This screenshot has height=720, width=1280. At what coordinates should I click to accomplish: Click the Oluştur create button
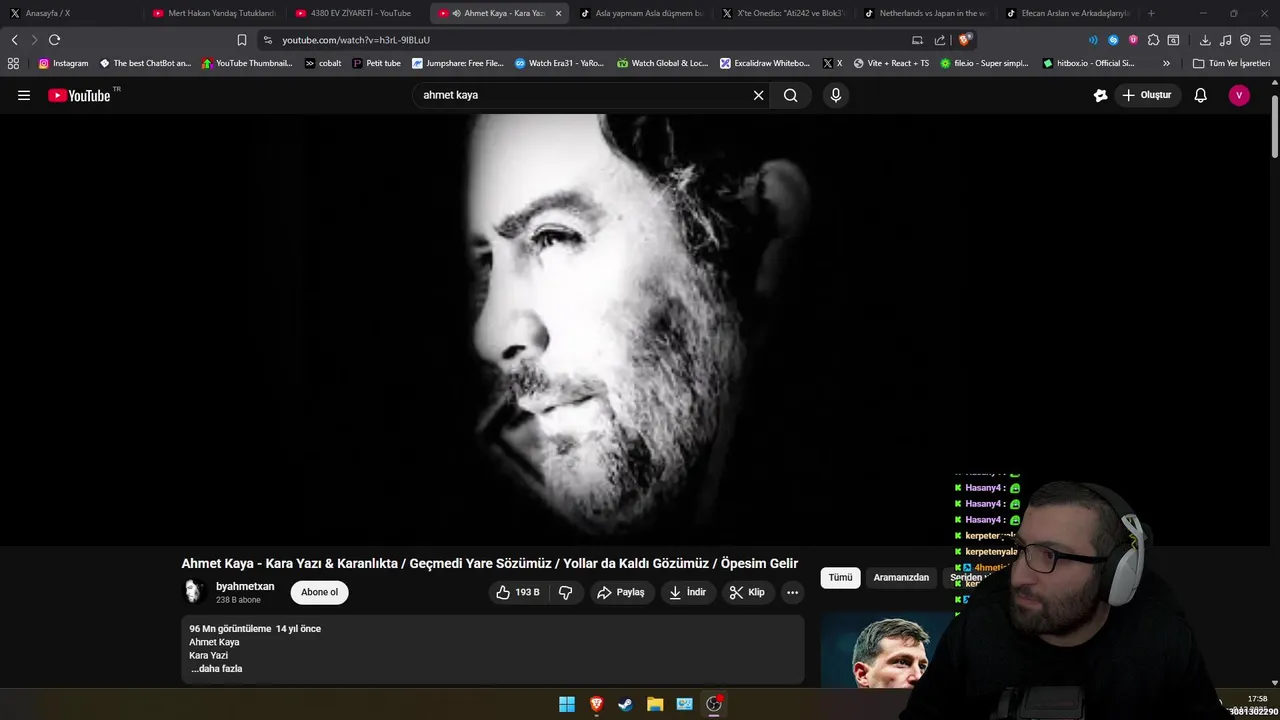point(1146,95)
